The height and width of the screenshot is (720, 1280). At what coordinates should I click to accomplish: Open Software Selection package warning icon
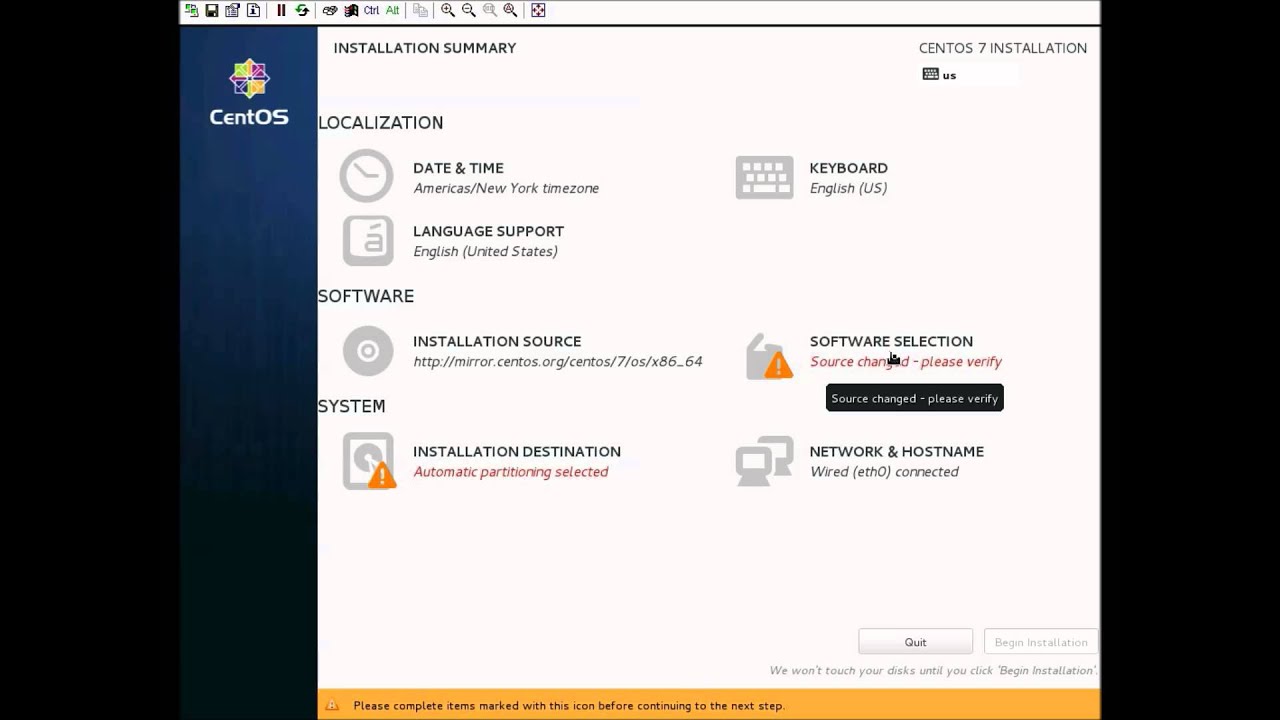click(x=769, y=356)
